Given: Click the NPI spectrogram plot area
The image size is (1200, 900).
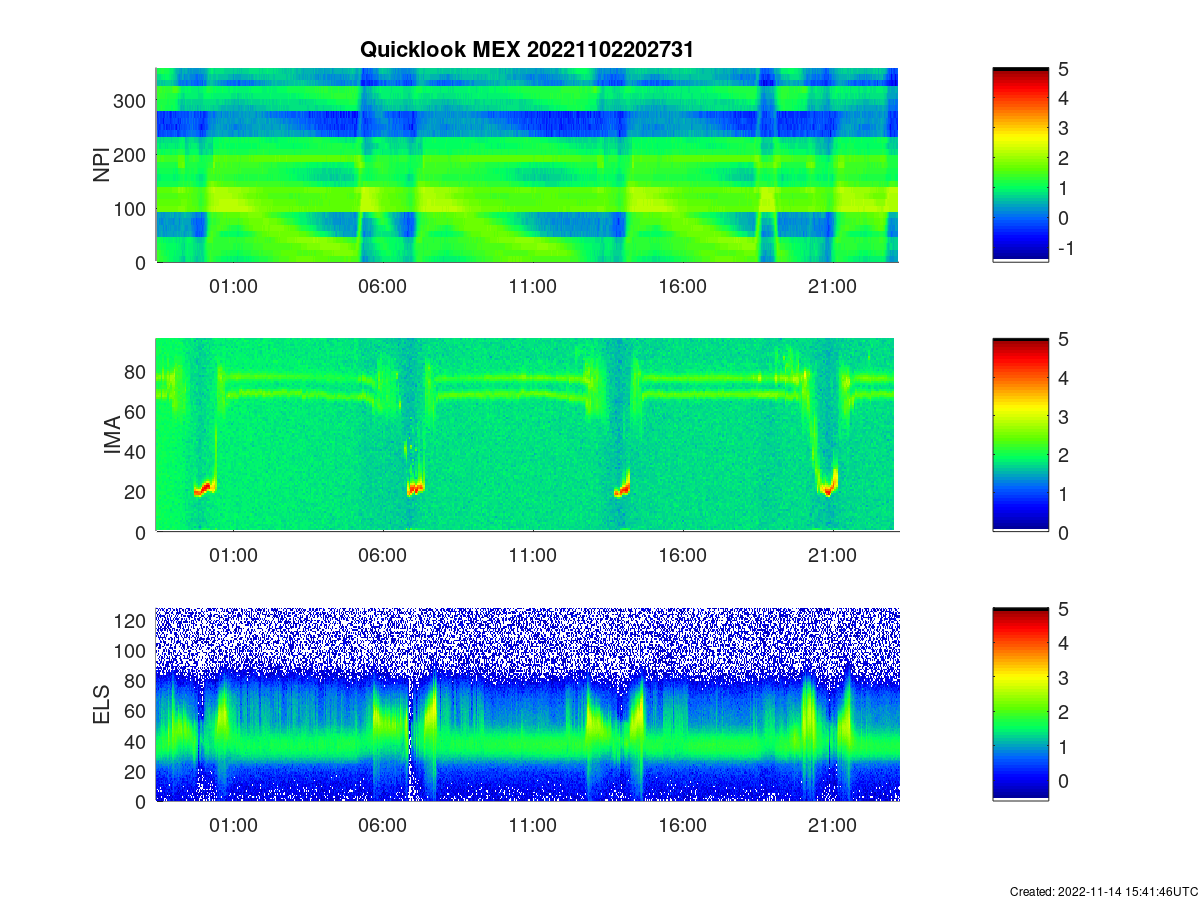Looking at the screenshot, I should click(526, 165).
